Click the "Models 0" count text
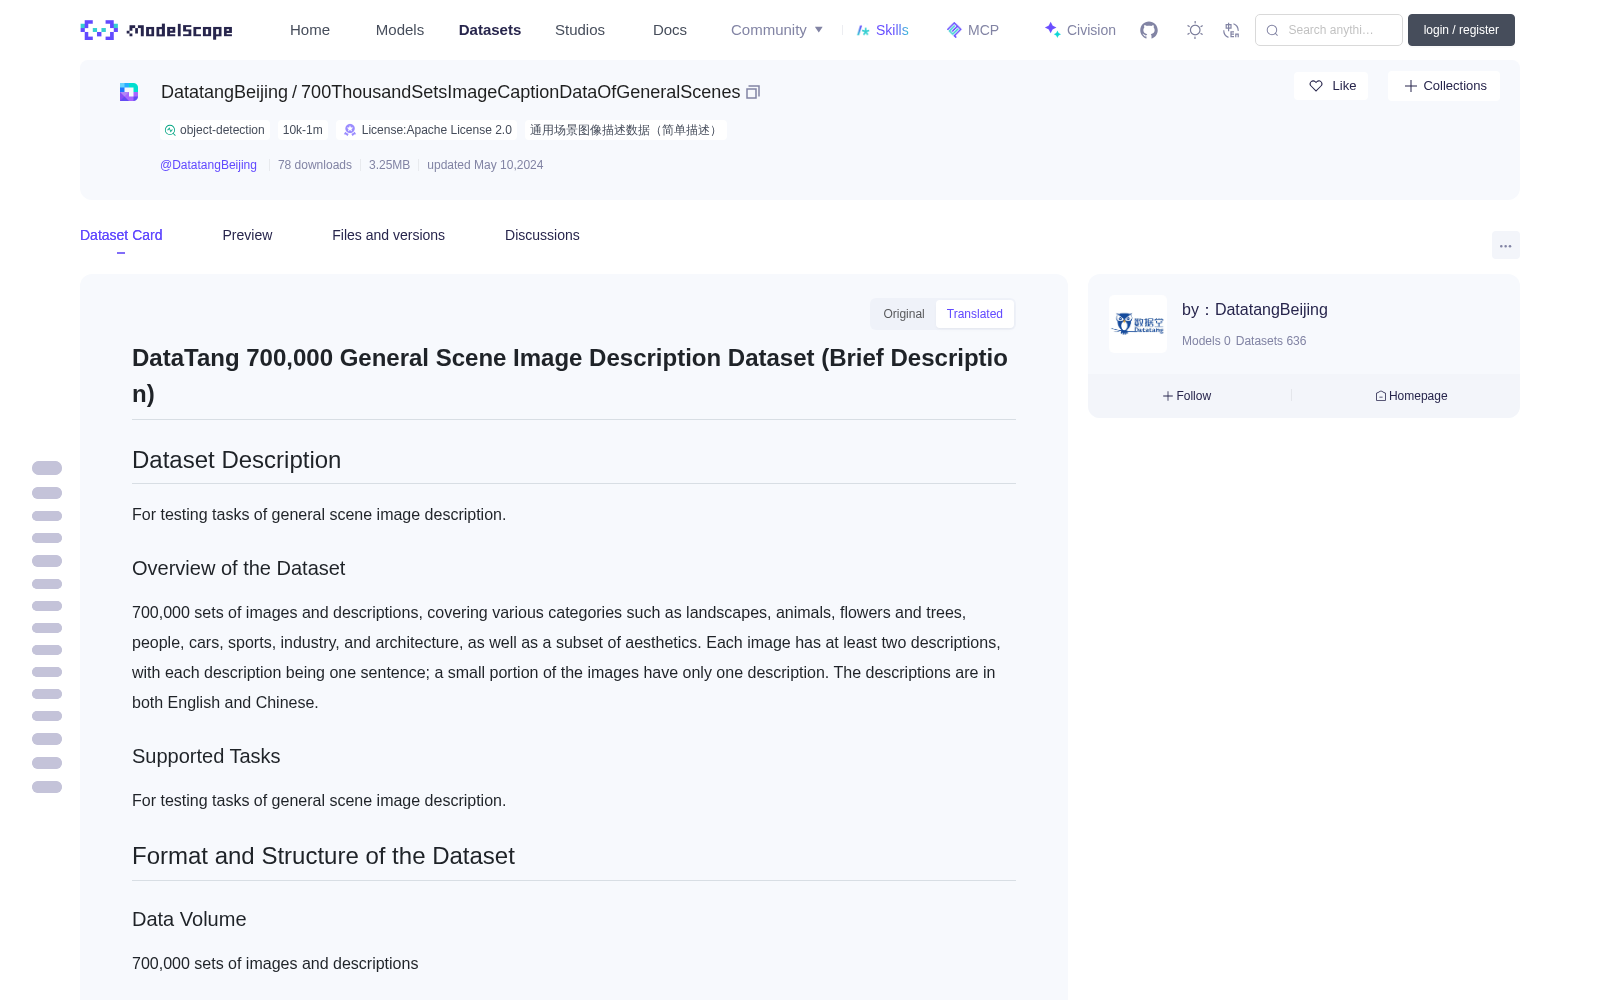1600x1000 pixels. pyautogui.click(x=1206, y=341)
